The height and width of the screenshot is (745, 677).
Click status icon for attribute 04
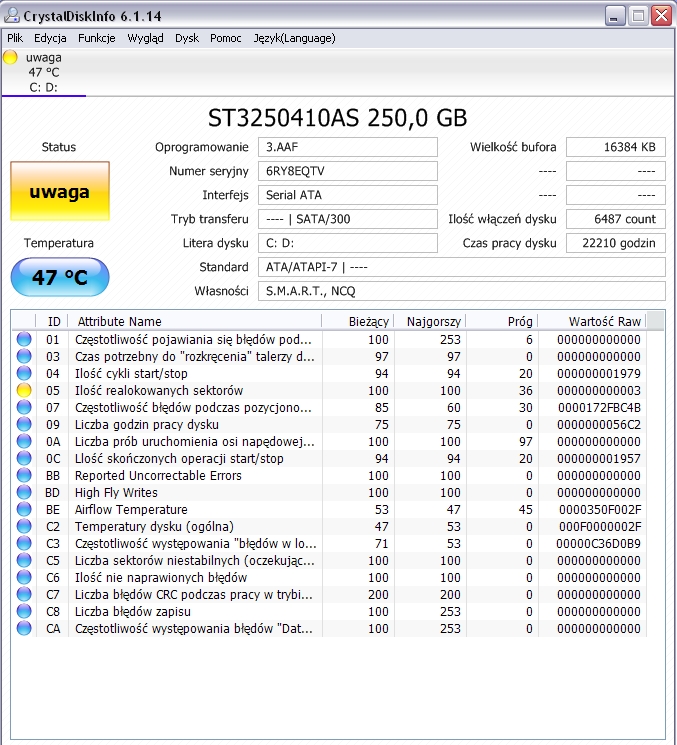pyautogui.click(x=24, y=373)
